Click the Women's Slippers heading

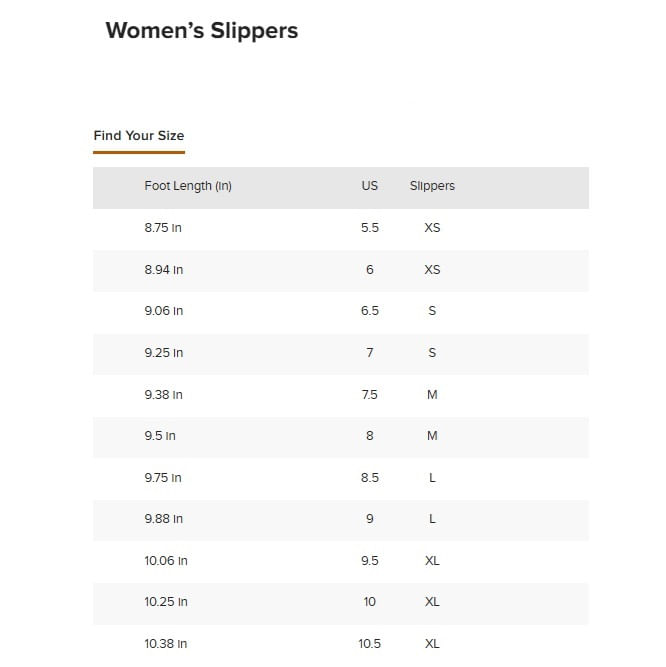pos(201,31)
